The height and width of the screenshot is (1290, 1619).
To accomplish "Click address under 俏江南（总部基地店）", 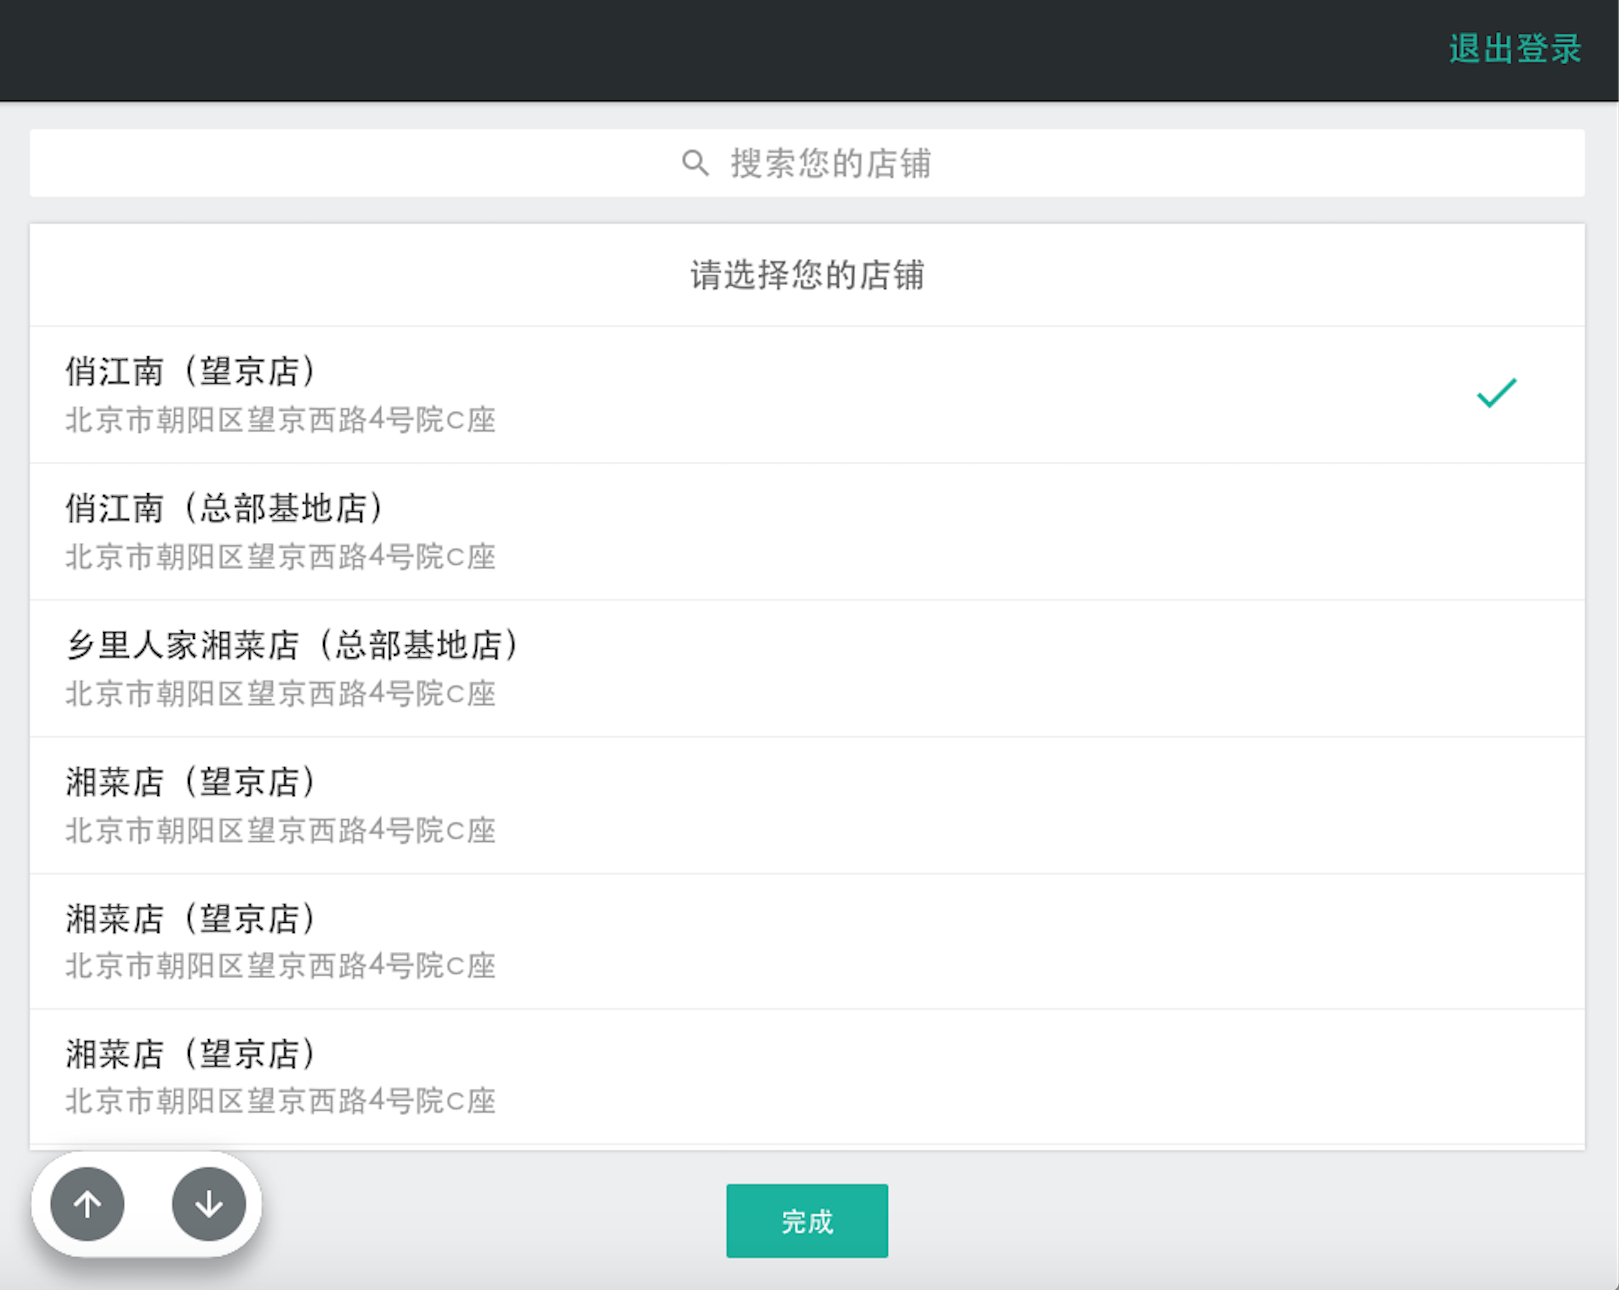I will point(281,557).
